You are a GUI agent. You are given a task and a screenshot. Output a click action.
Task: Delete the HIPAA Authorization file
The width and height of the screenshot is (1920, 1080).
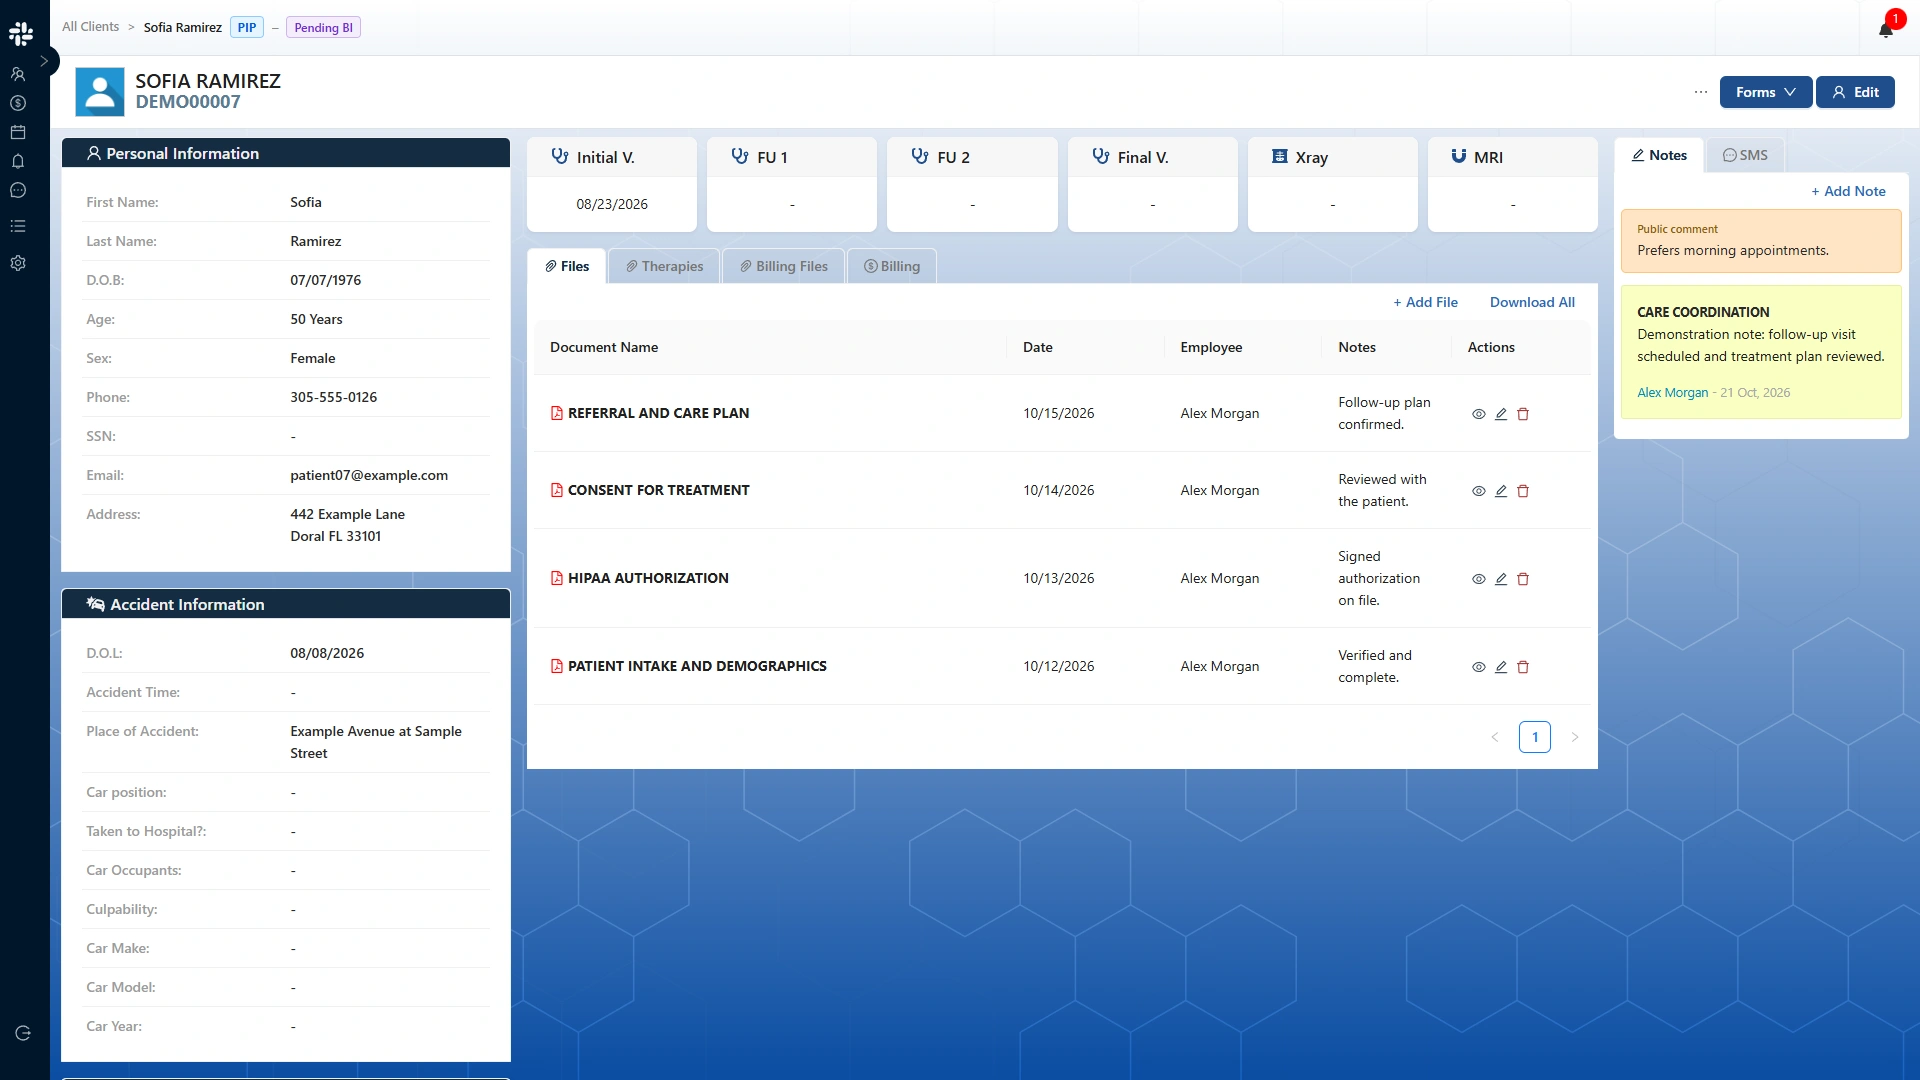point(1523,579)
